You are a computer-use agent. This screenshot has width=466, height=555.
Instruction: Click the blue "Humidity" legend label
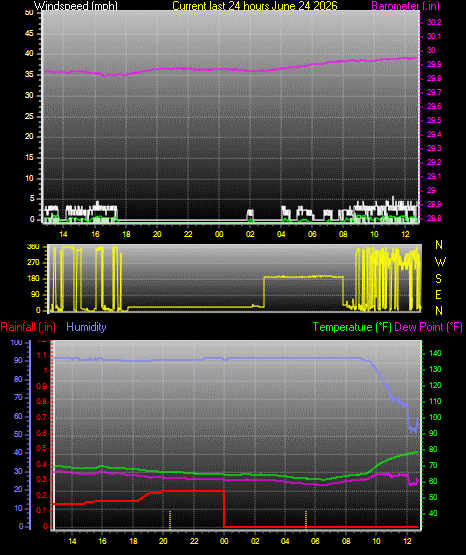tap(86, 327)
